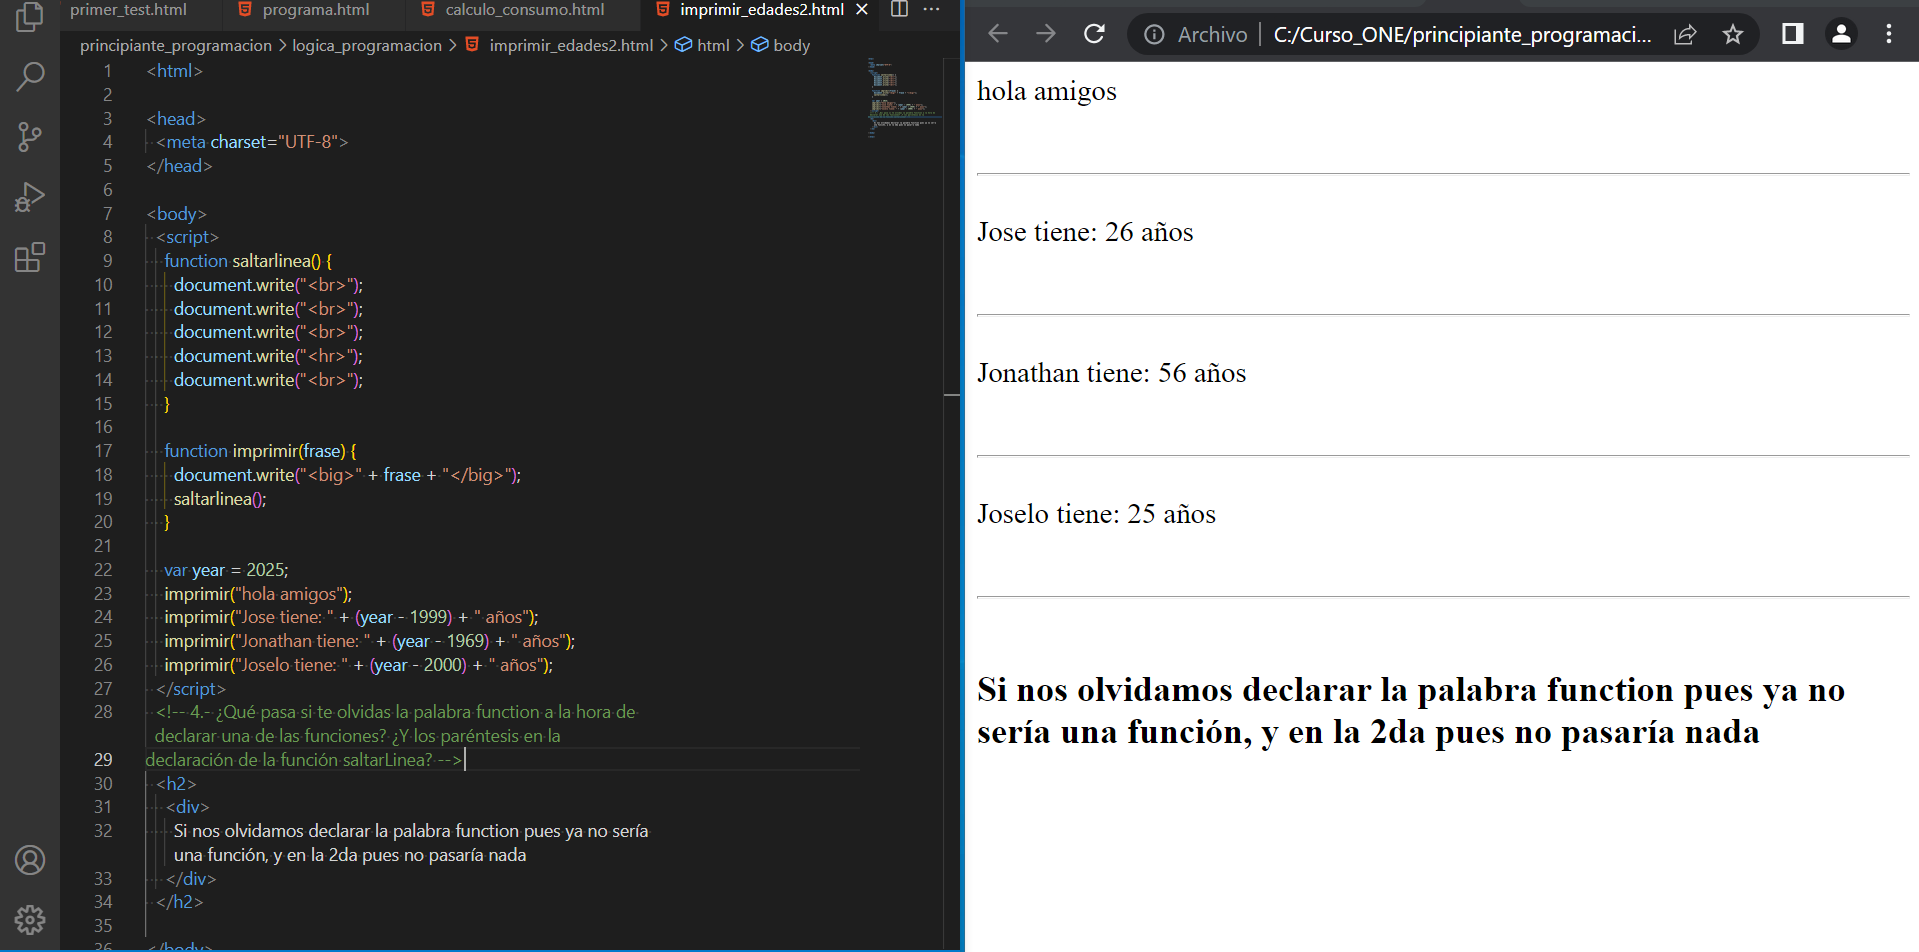This screenshot has width=1919, height=952.
Task: Bookmark this page with the star icon
Action: [x=1733, y=35]
